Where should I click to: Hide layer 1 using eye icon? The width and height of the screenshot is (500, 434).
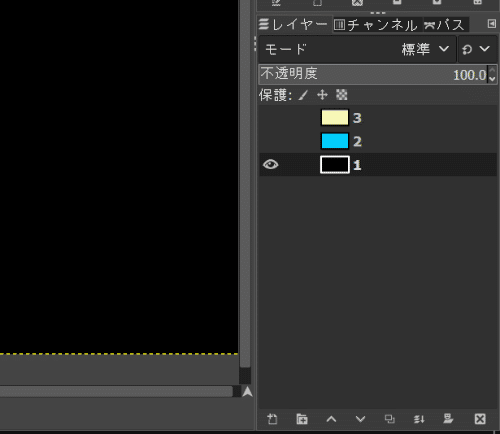[270, 164]
